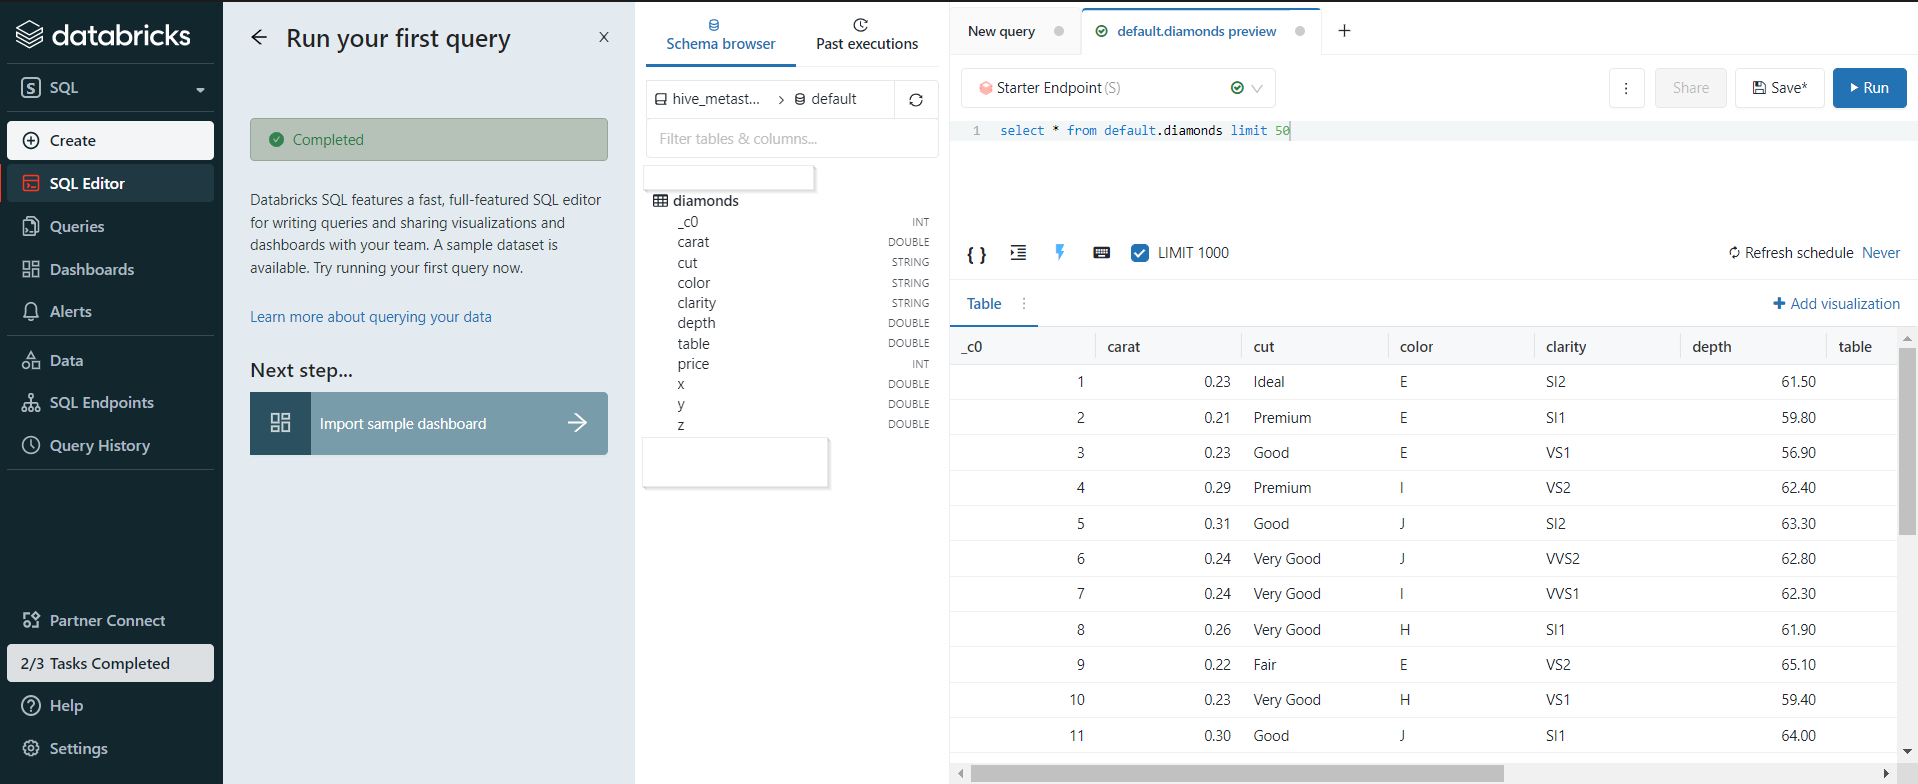Click the depth column header

coord(1752,347)
